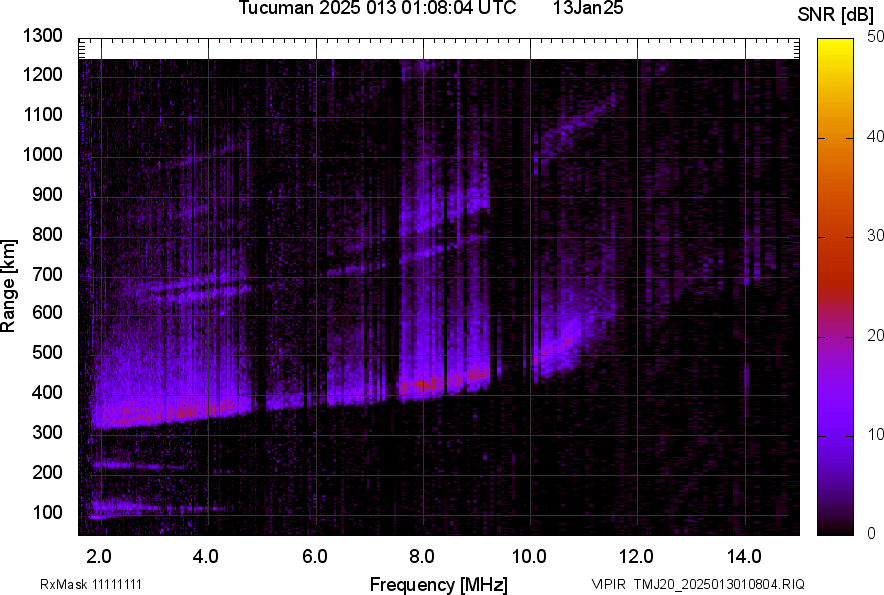Click the 'Frequency [MHz]' axis label
This screenshot has width=884, height=595.
(x=439, y=584)
